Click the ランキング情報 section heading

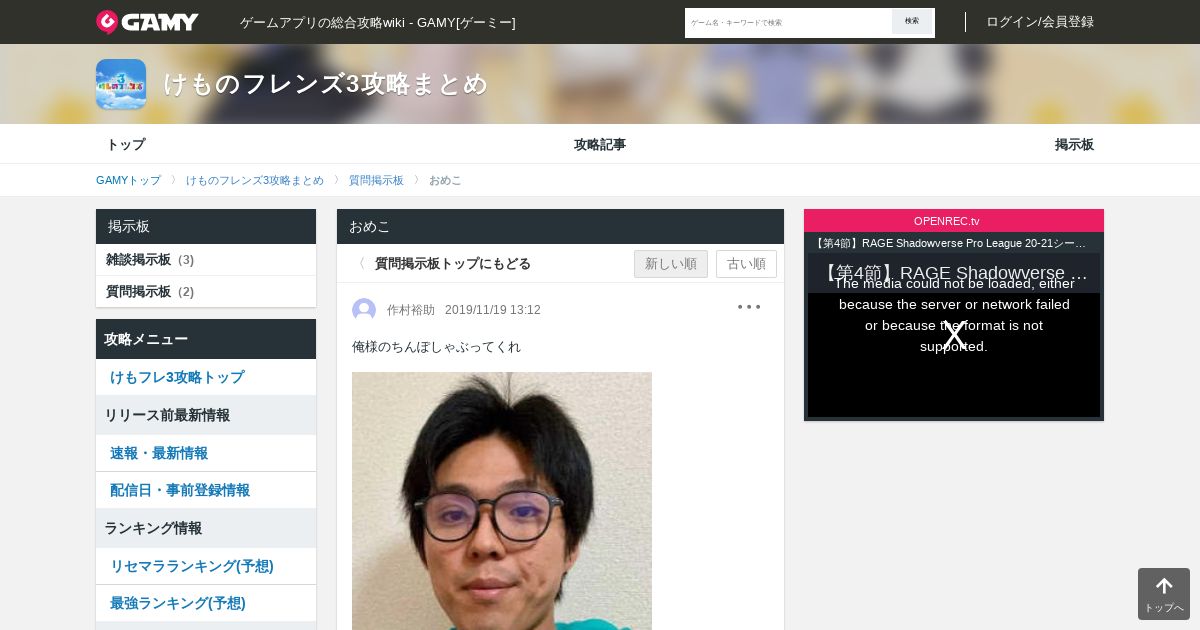(x=206, y=528)
